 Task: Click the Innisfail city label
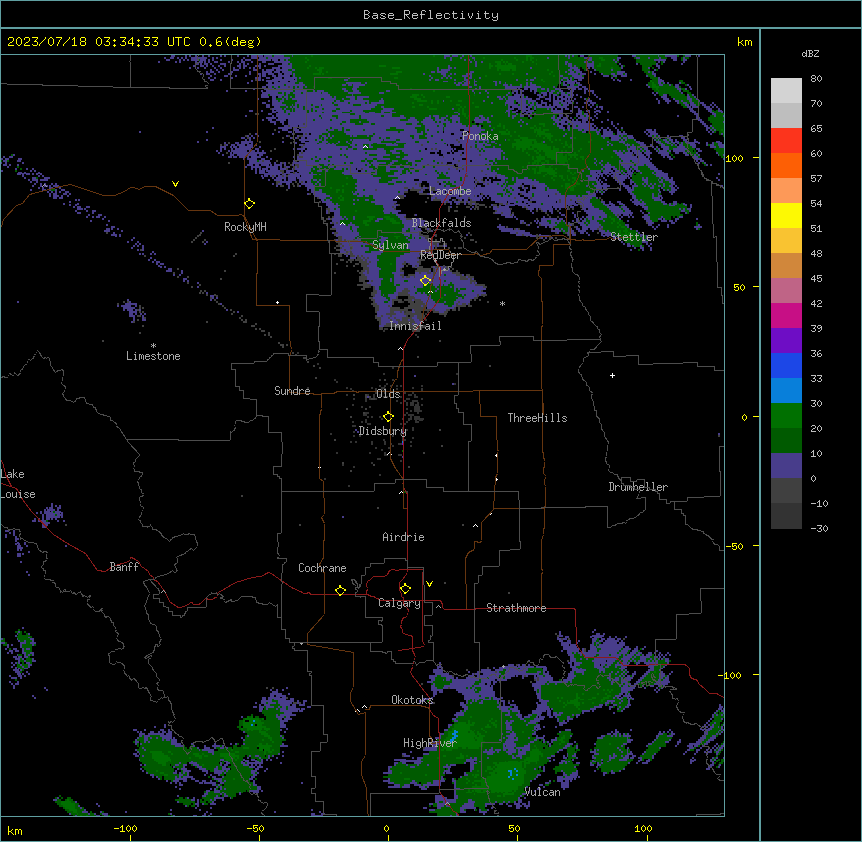pos(415,326)
